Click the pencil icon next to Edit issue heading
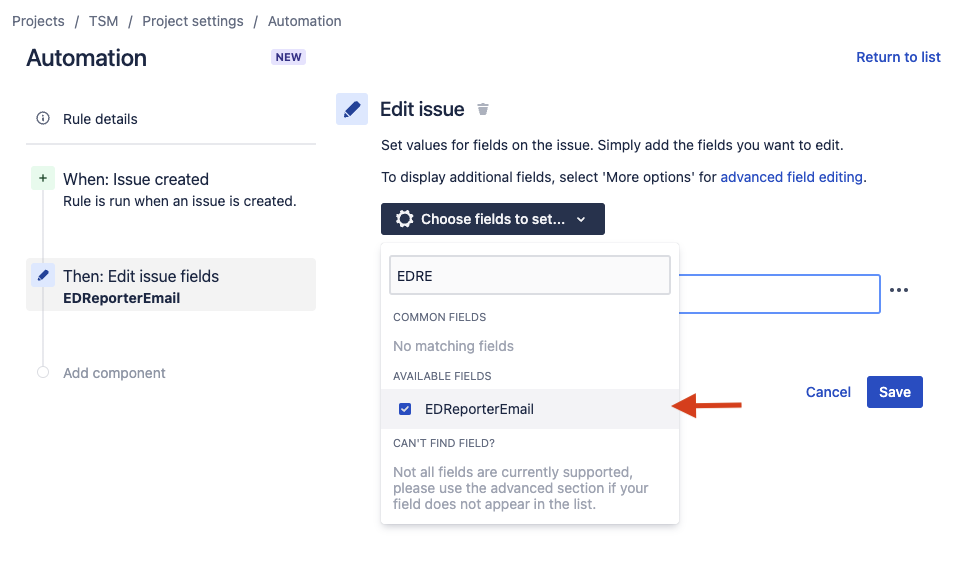The width and height of the screenshot is (974, 561). point(351,109)
